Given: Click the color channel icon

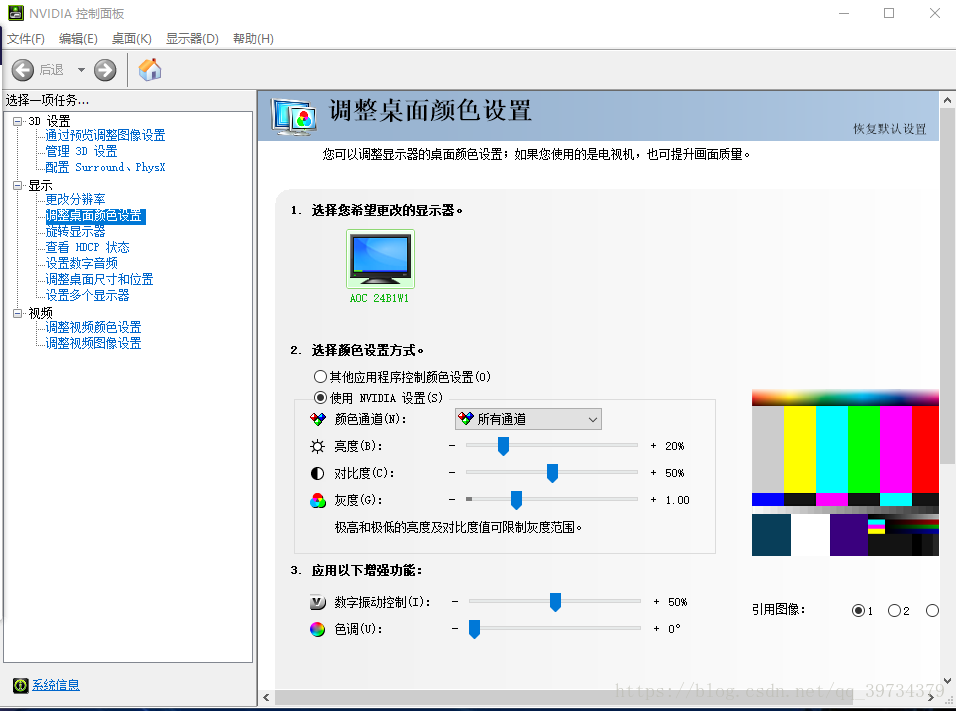Looking at the screenshot, I should 318,419.
